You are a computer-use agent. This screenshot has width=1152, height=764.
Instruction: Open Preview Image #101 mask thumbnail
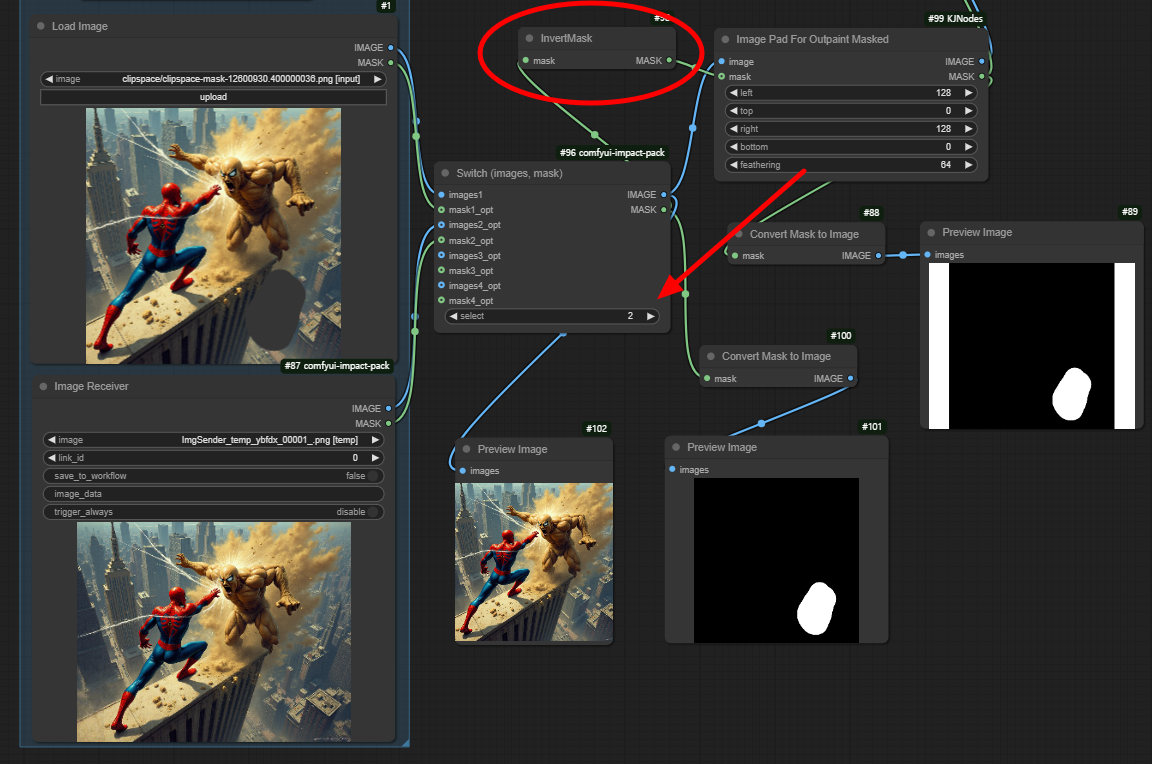777,561
